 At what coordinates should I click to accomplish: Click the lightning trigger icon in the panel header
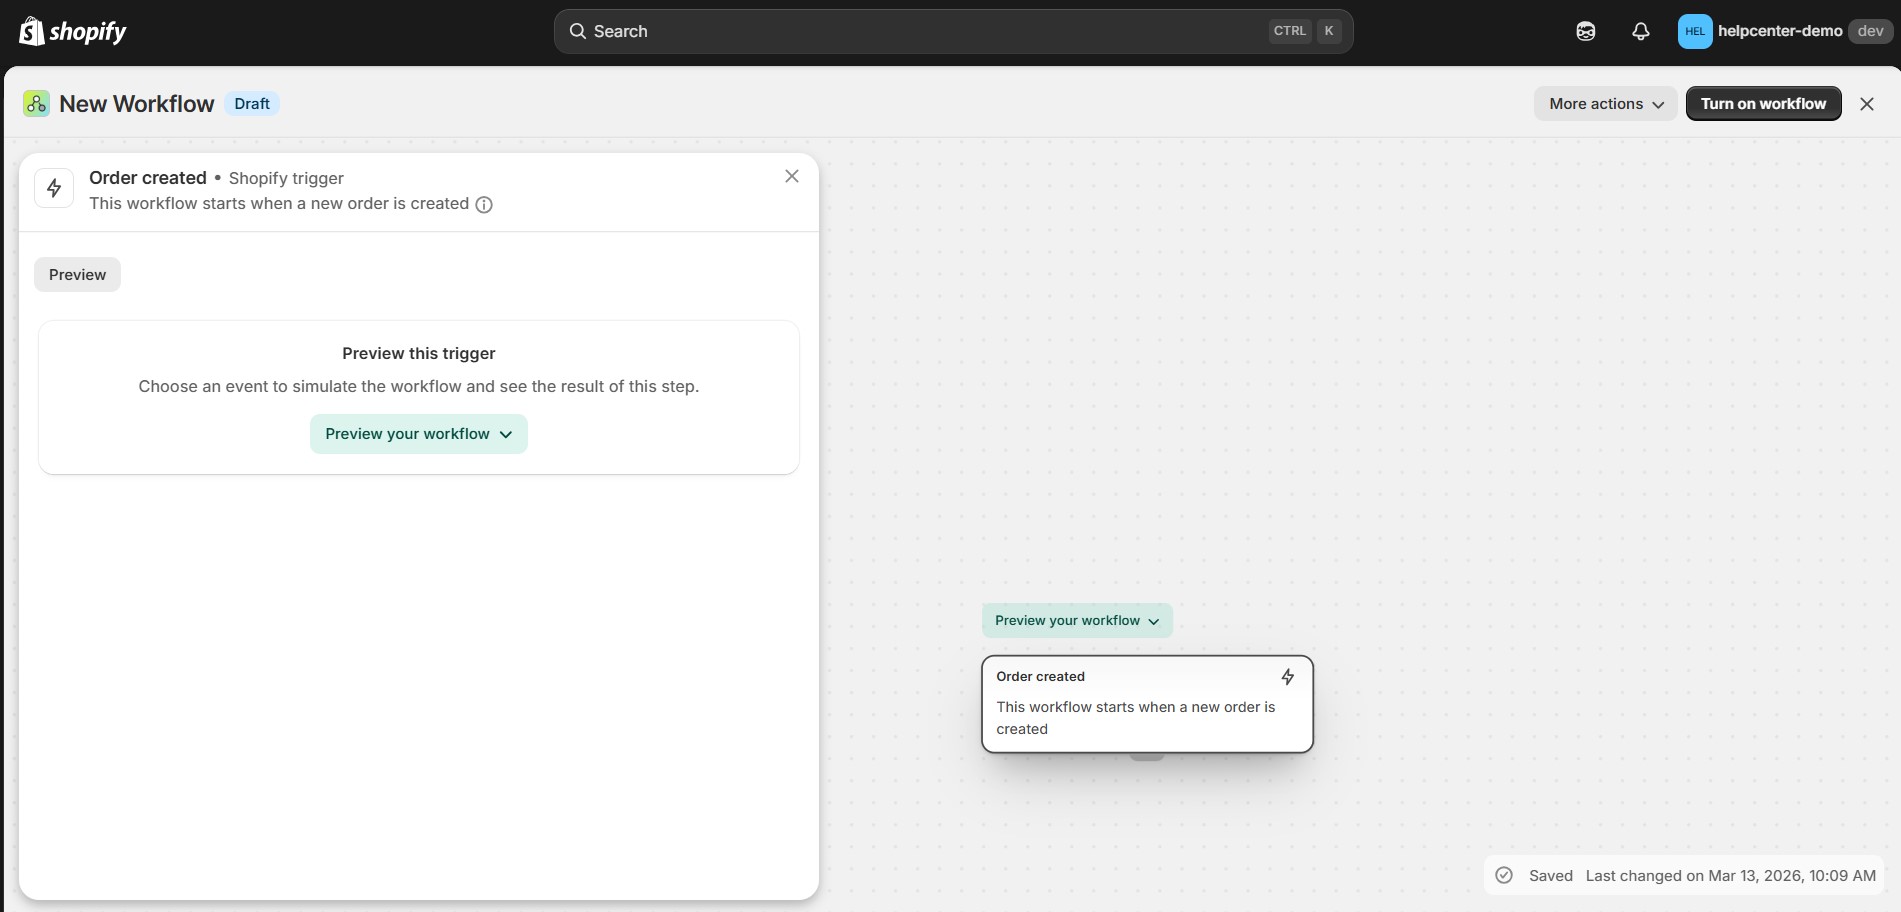click(54, 189)
